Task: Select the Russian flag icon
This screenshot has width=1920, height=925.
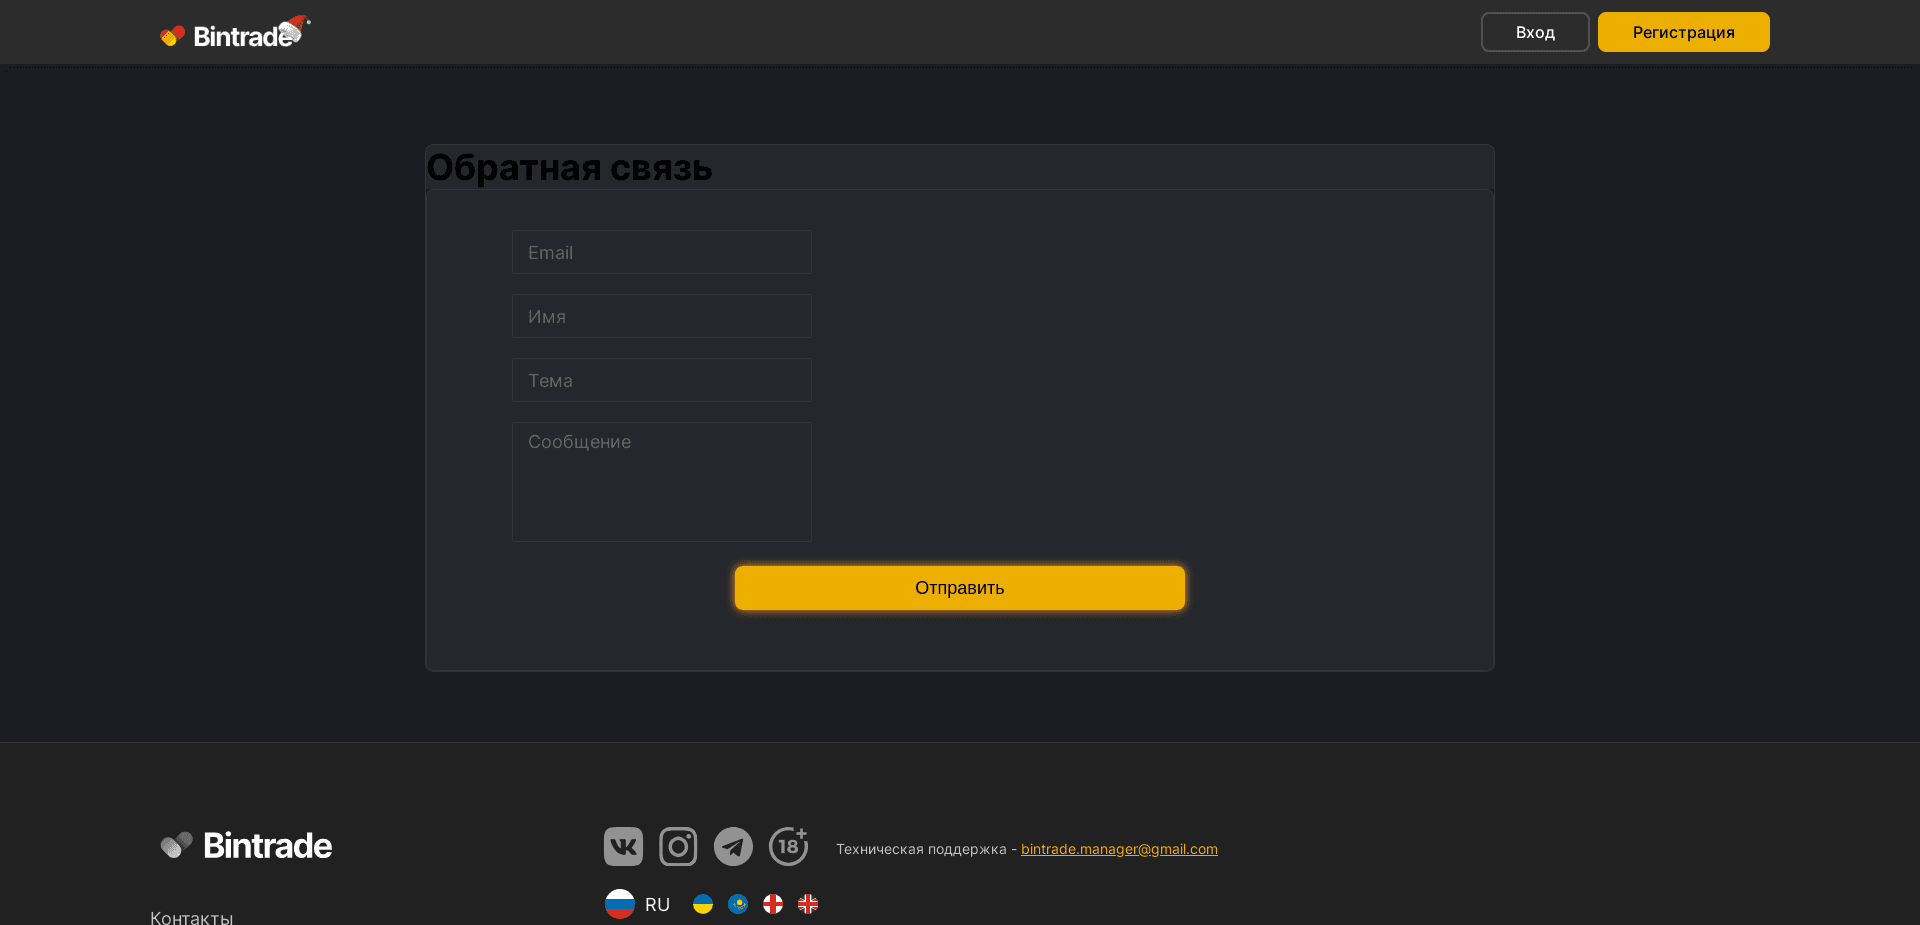Action: point(620,904)
